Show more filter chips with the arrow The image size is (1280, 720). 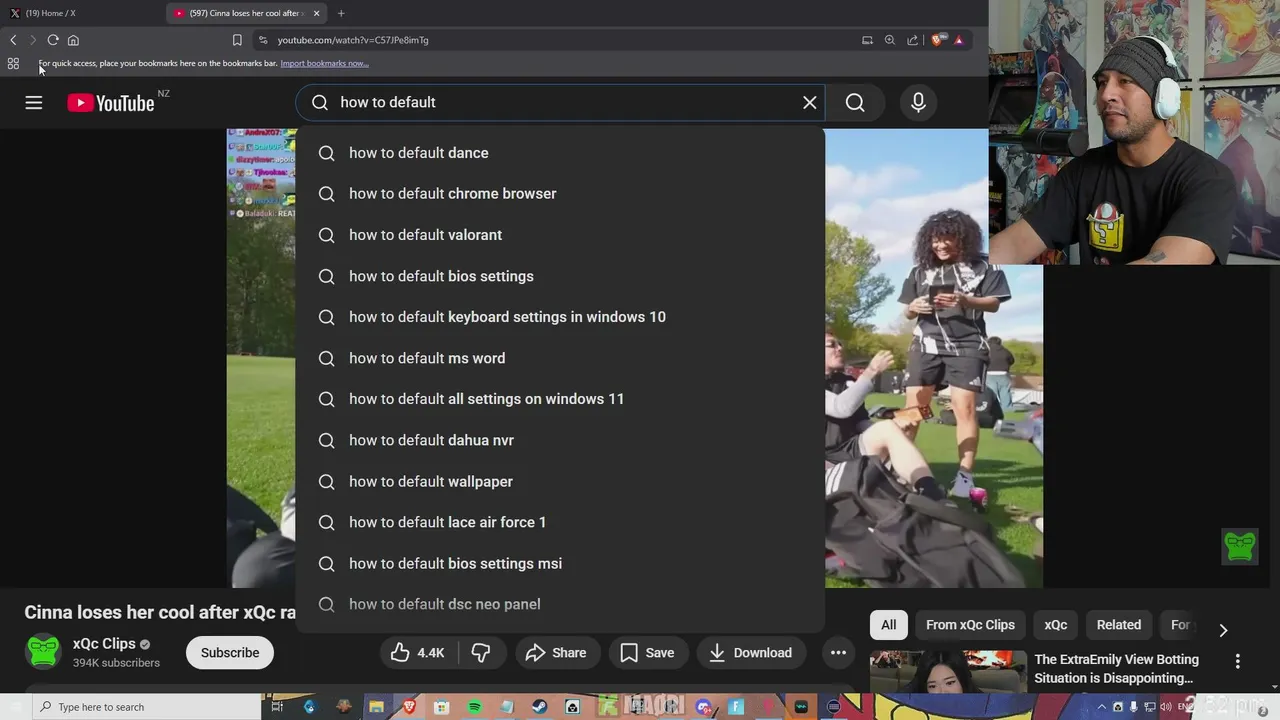1222,630
